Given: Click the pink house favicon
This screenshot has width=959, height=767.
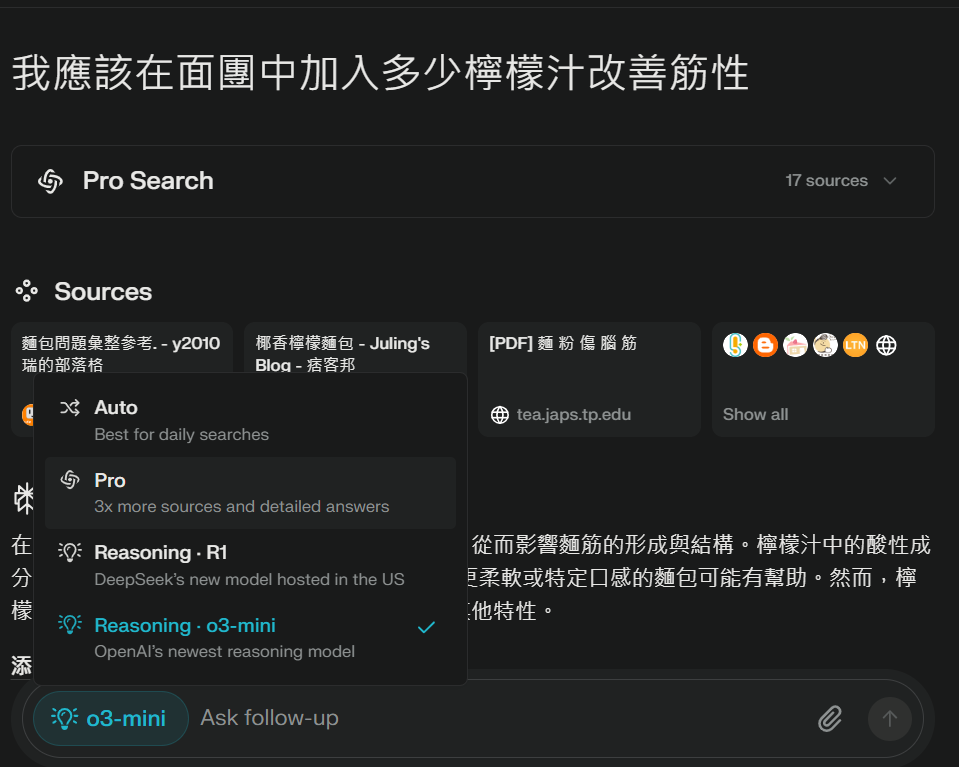Looking at the screenshot, I should 795,345.
